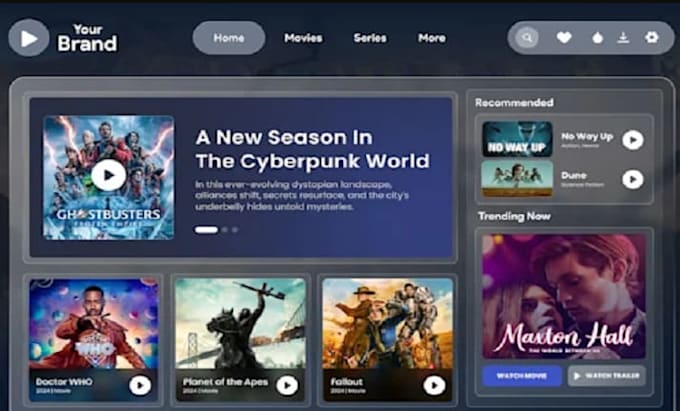This screenshot has width=680, height=411.
Task: Click the 'Doctor WHO' title label
Action: [64, 382]
